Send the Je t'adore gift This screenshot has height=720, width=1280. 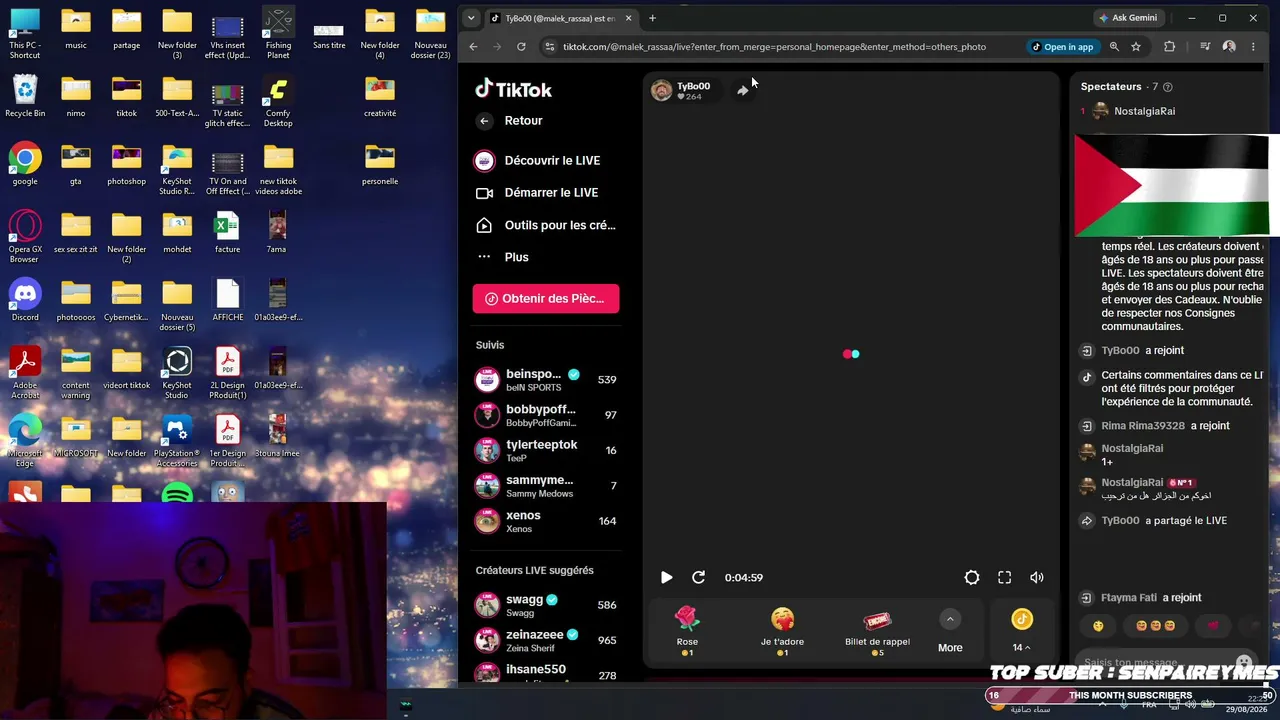coord(782,631)
